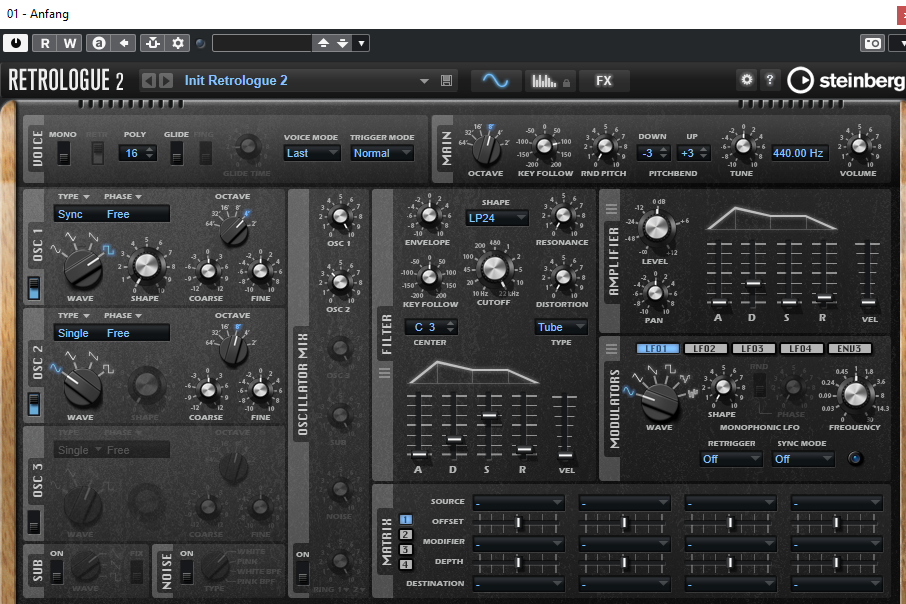
Task: Turn on the Sub oscillator ON switch
Action: 57,571
